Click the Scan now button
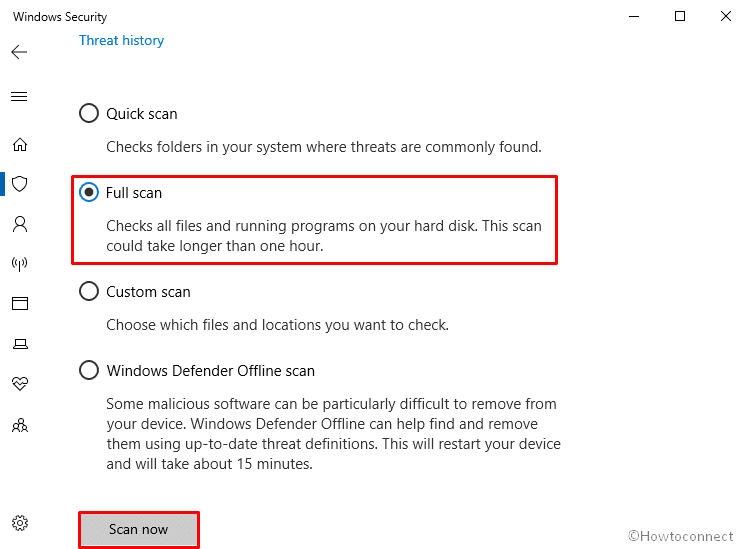 138,529
